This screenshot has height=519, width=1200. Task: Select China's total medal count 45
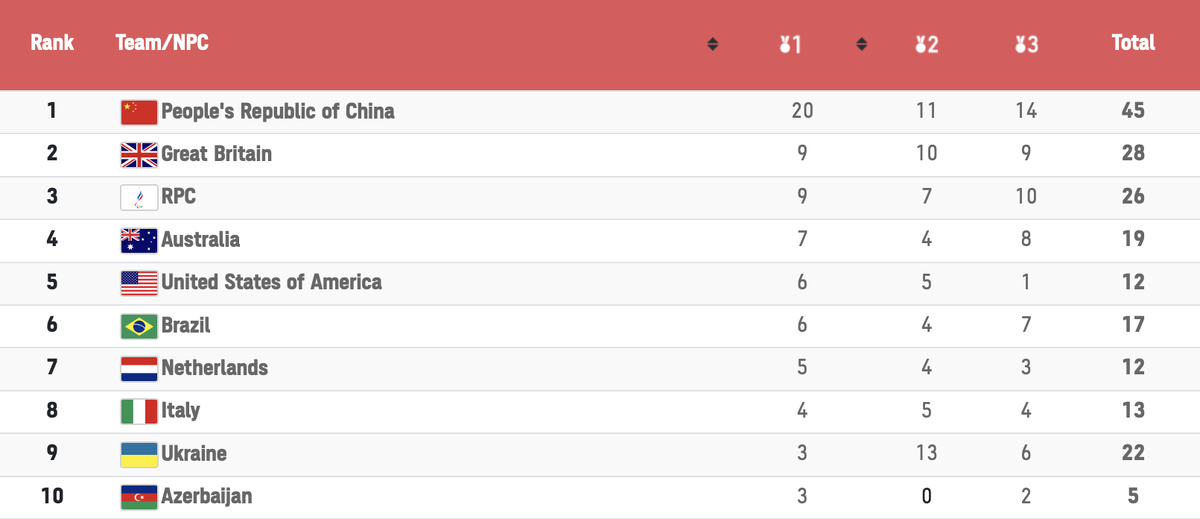1133,111
